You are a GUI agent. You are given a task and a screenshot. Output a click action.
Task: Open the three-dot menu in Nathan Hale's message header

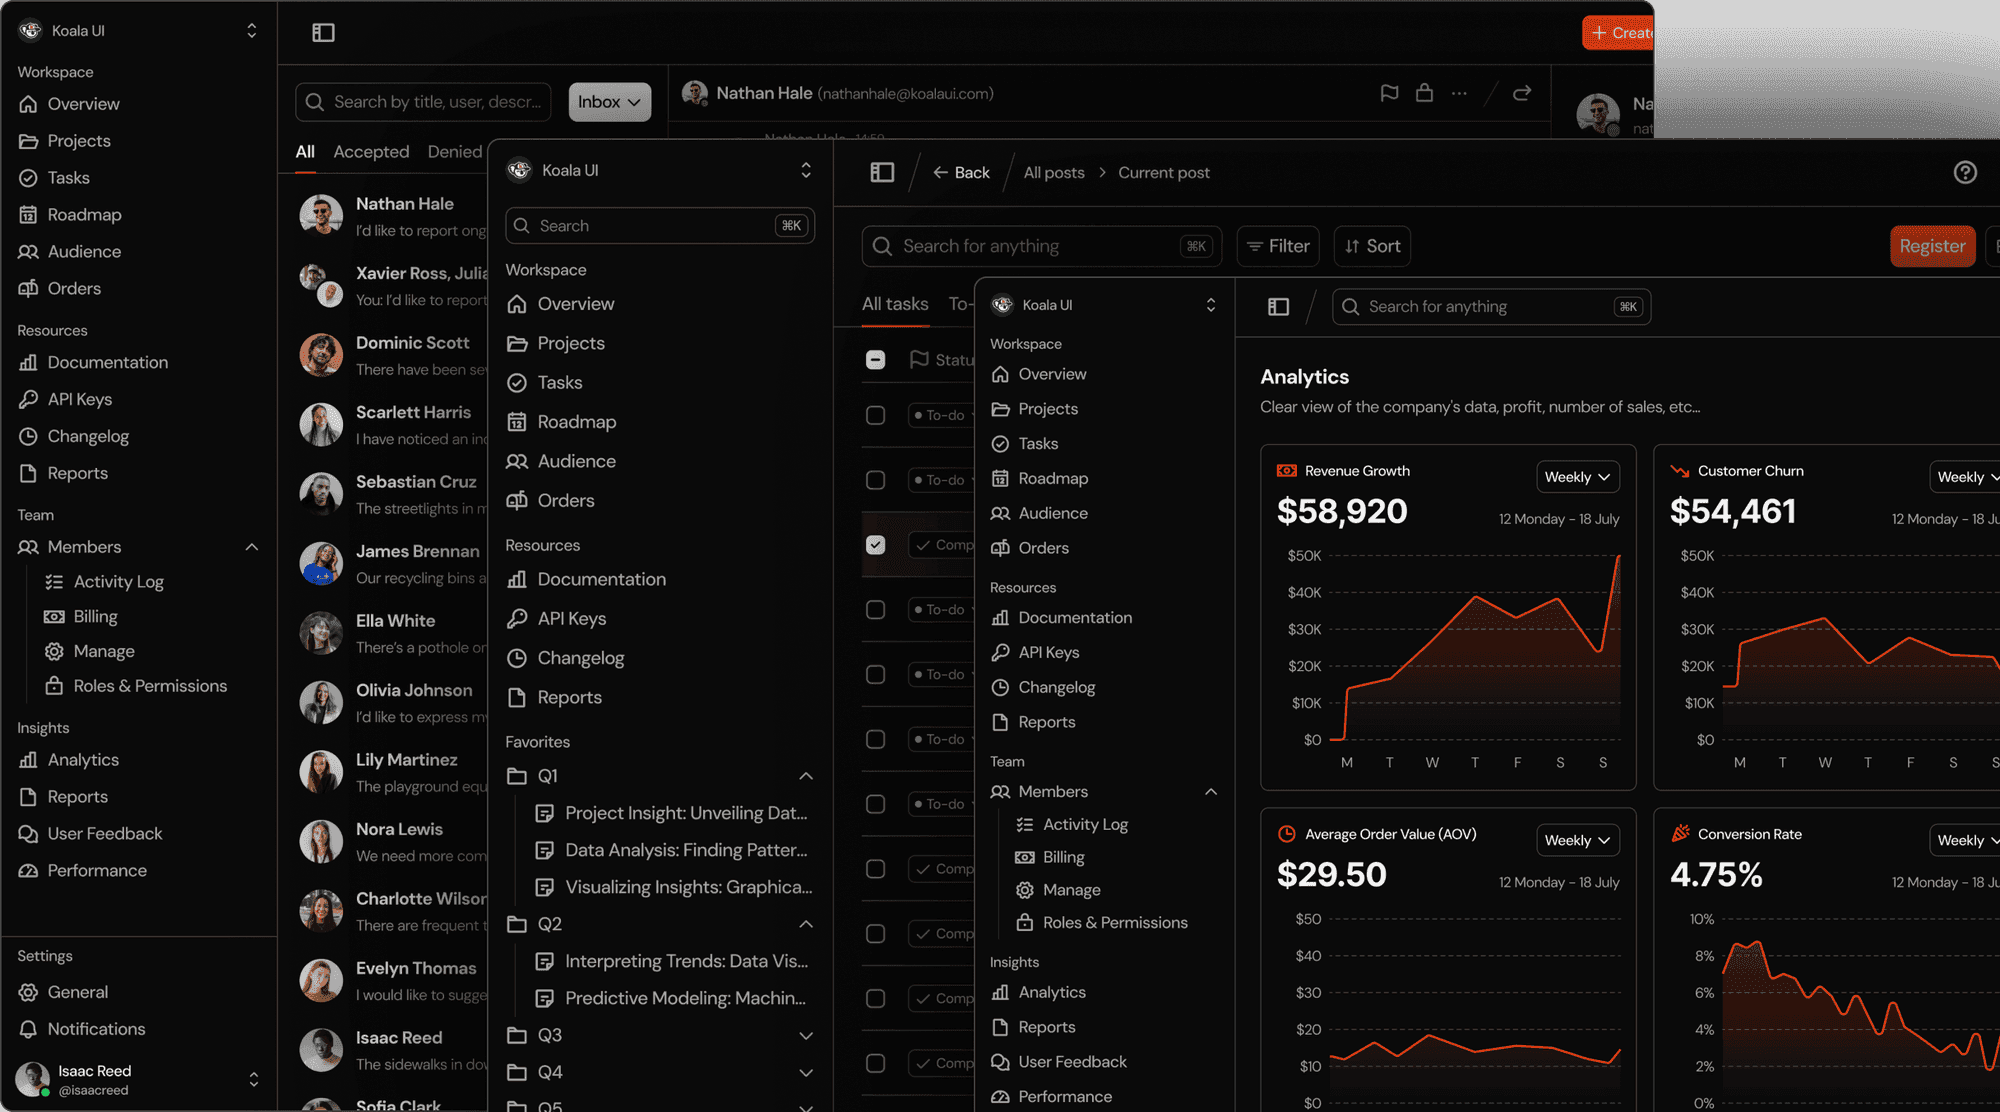pos(1459,93)
